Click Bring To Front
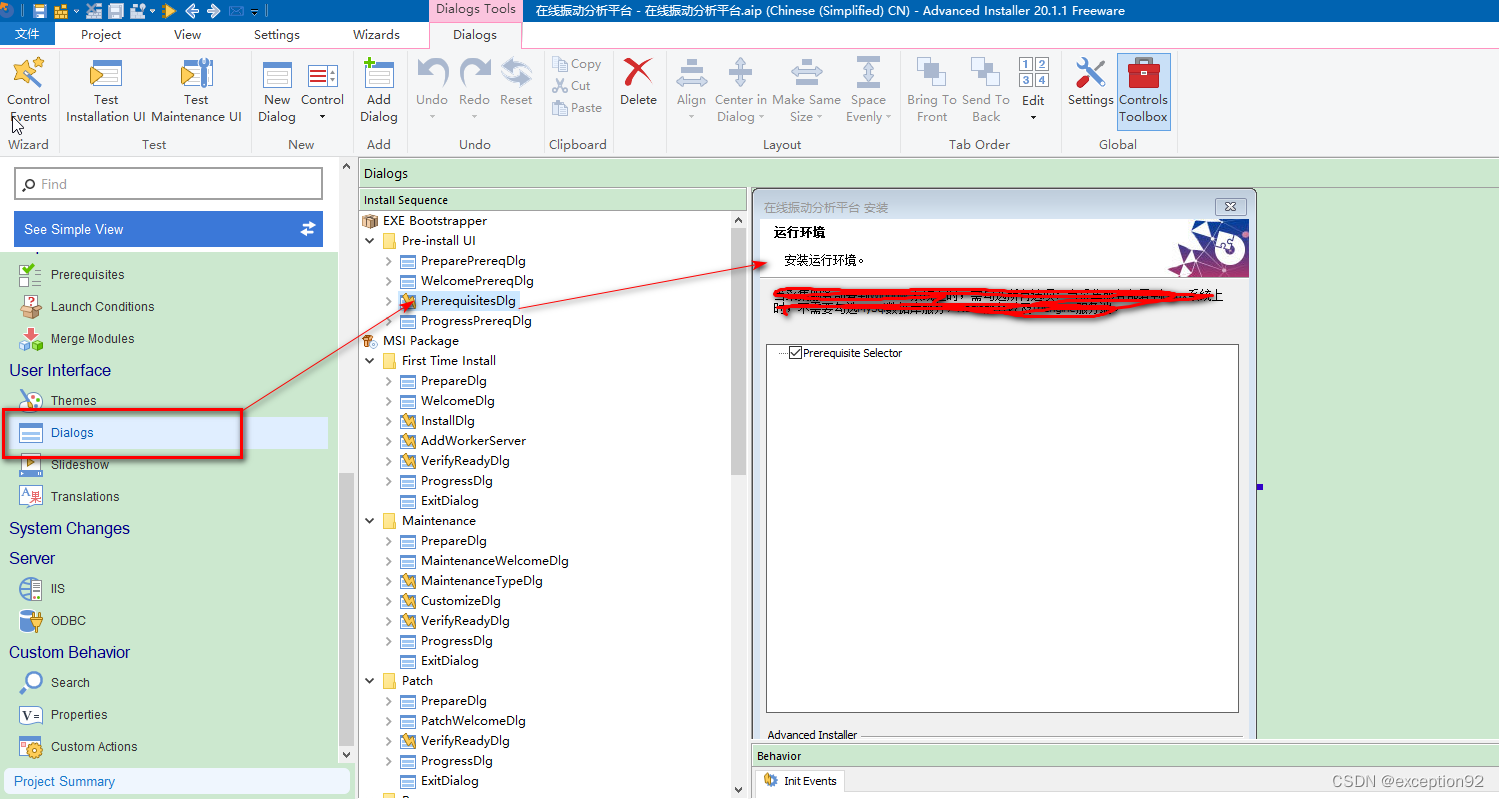Viewport: 1499px width, 799px height. pos(932,91)
